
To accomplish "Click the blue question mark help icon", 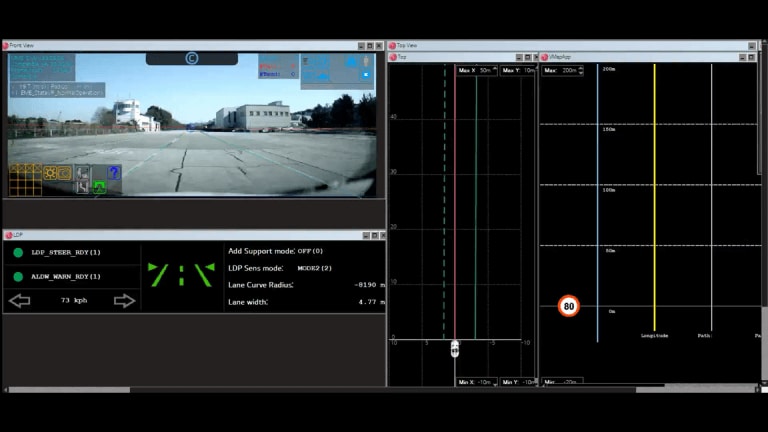I will click(x=113, y=172).
